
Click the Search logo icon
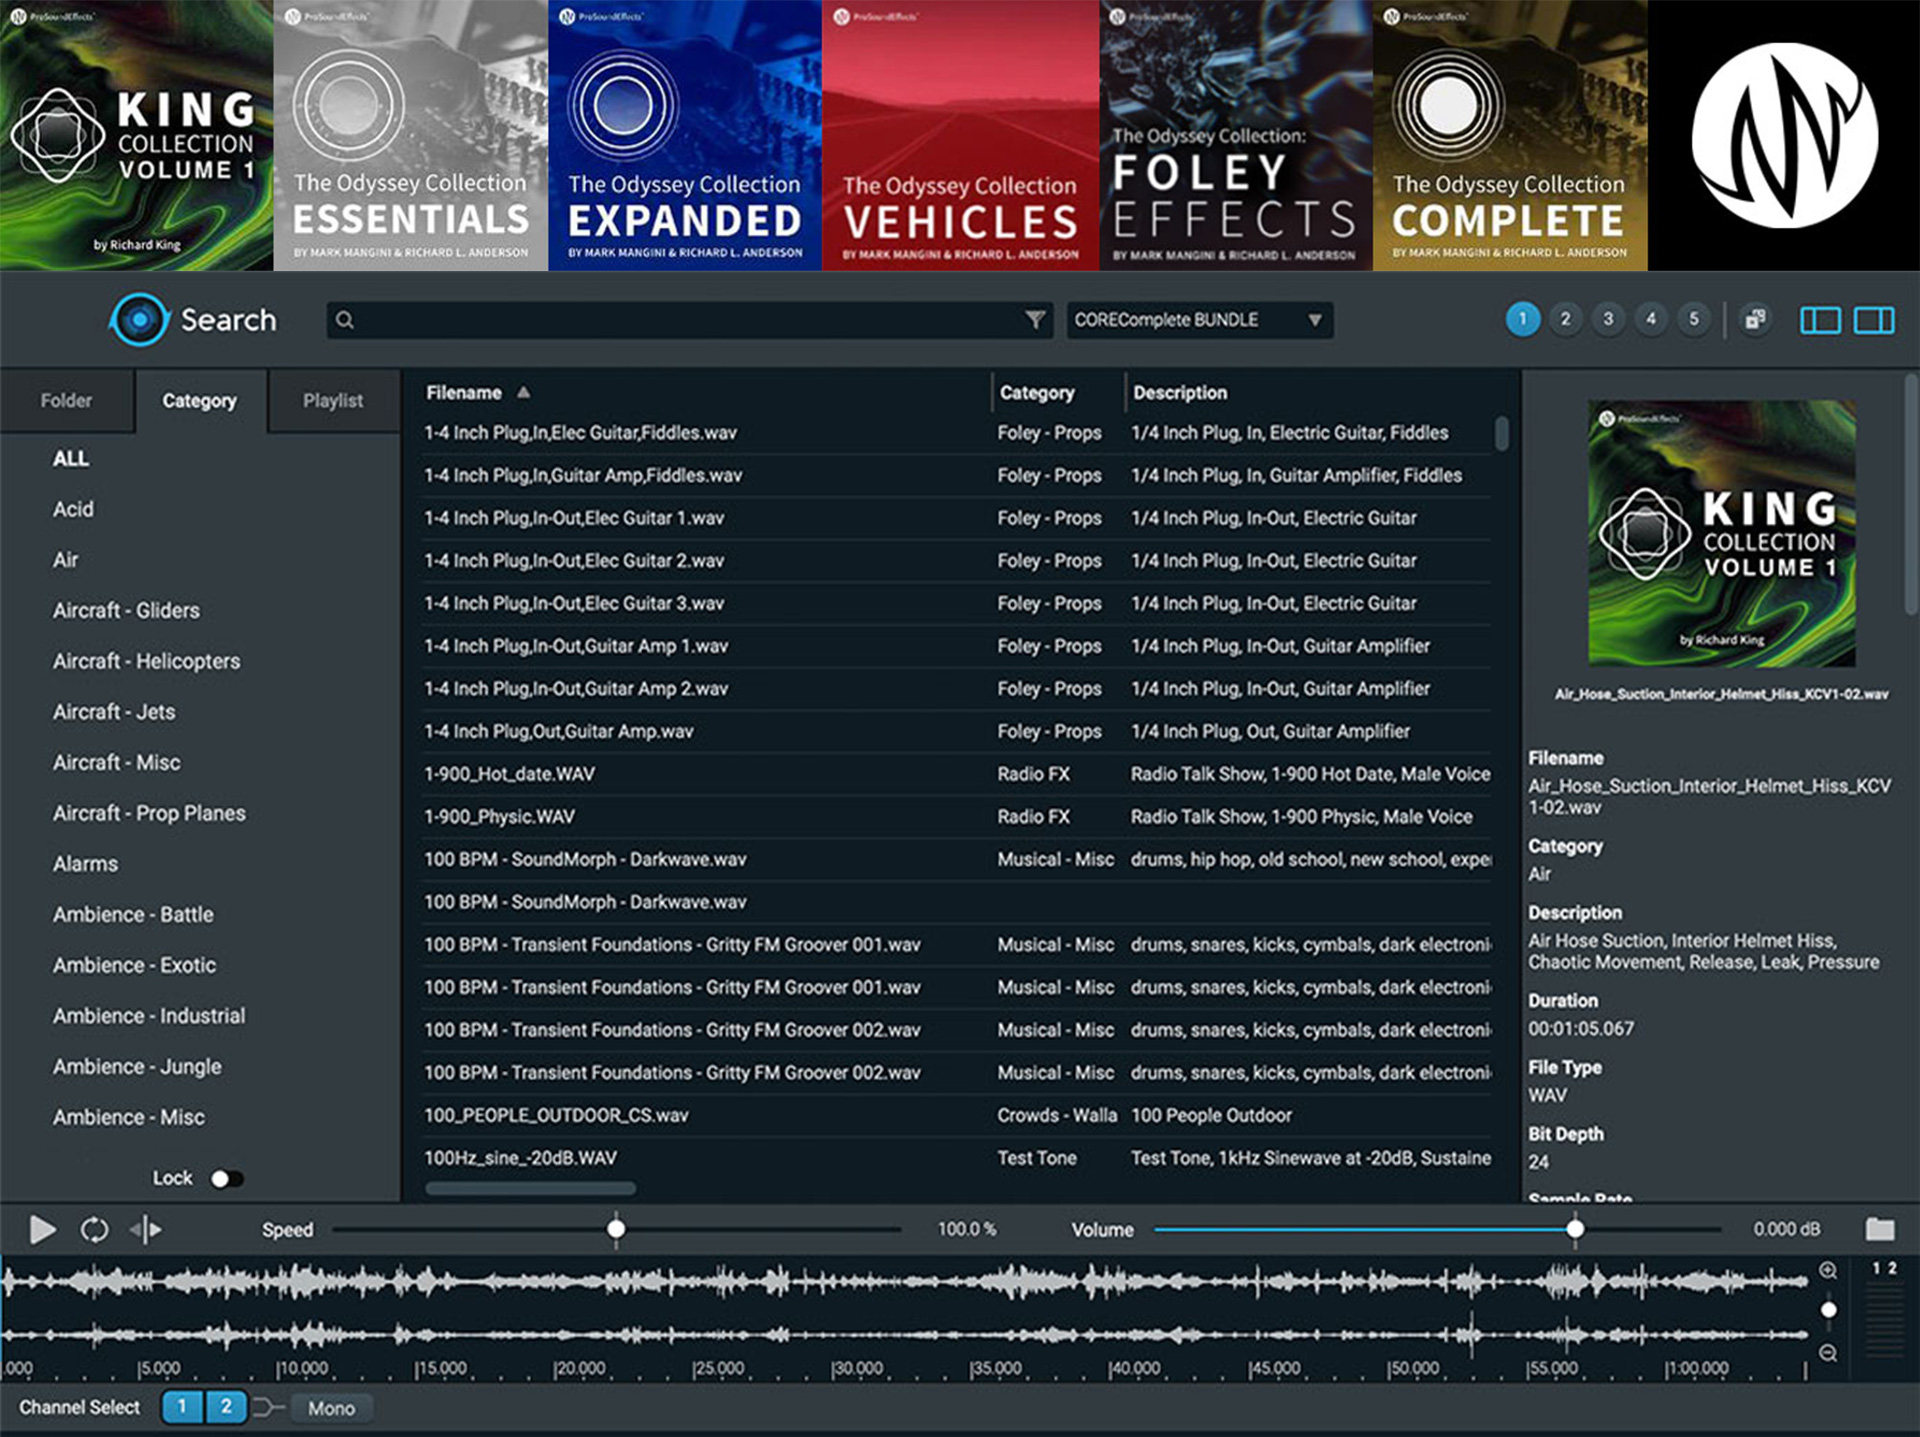tap(140, 320)
